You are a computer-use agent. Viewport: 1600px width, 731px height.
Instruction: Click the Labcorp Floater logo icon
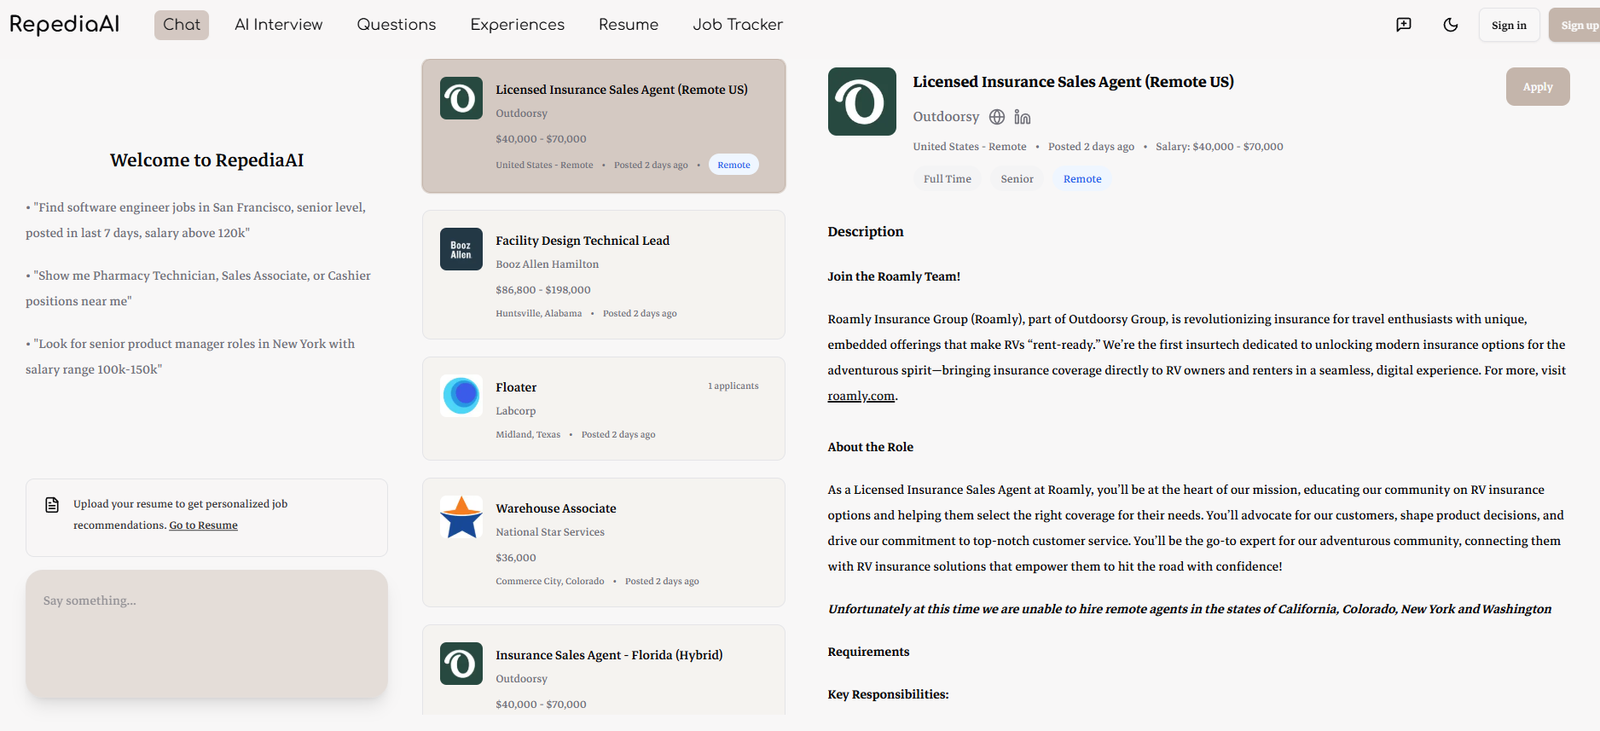coord(461,396)
